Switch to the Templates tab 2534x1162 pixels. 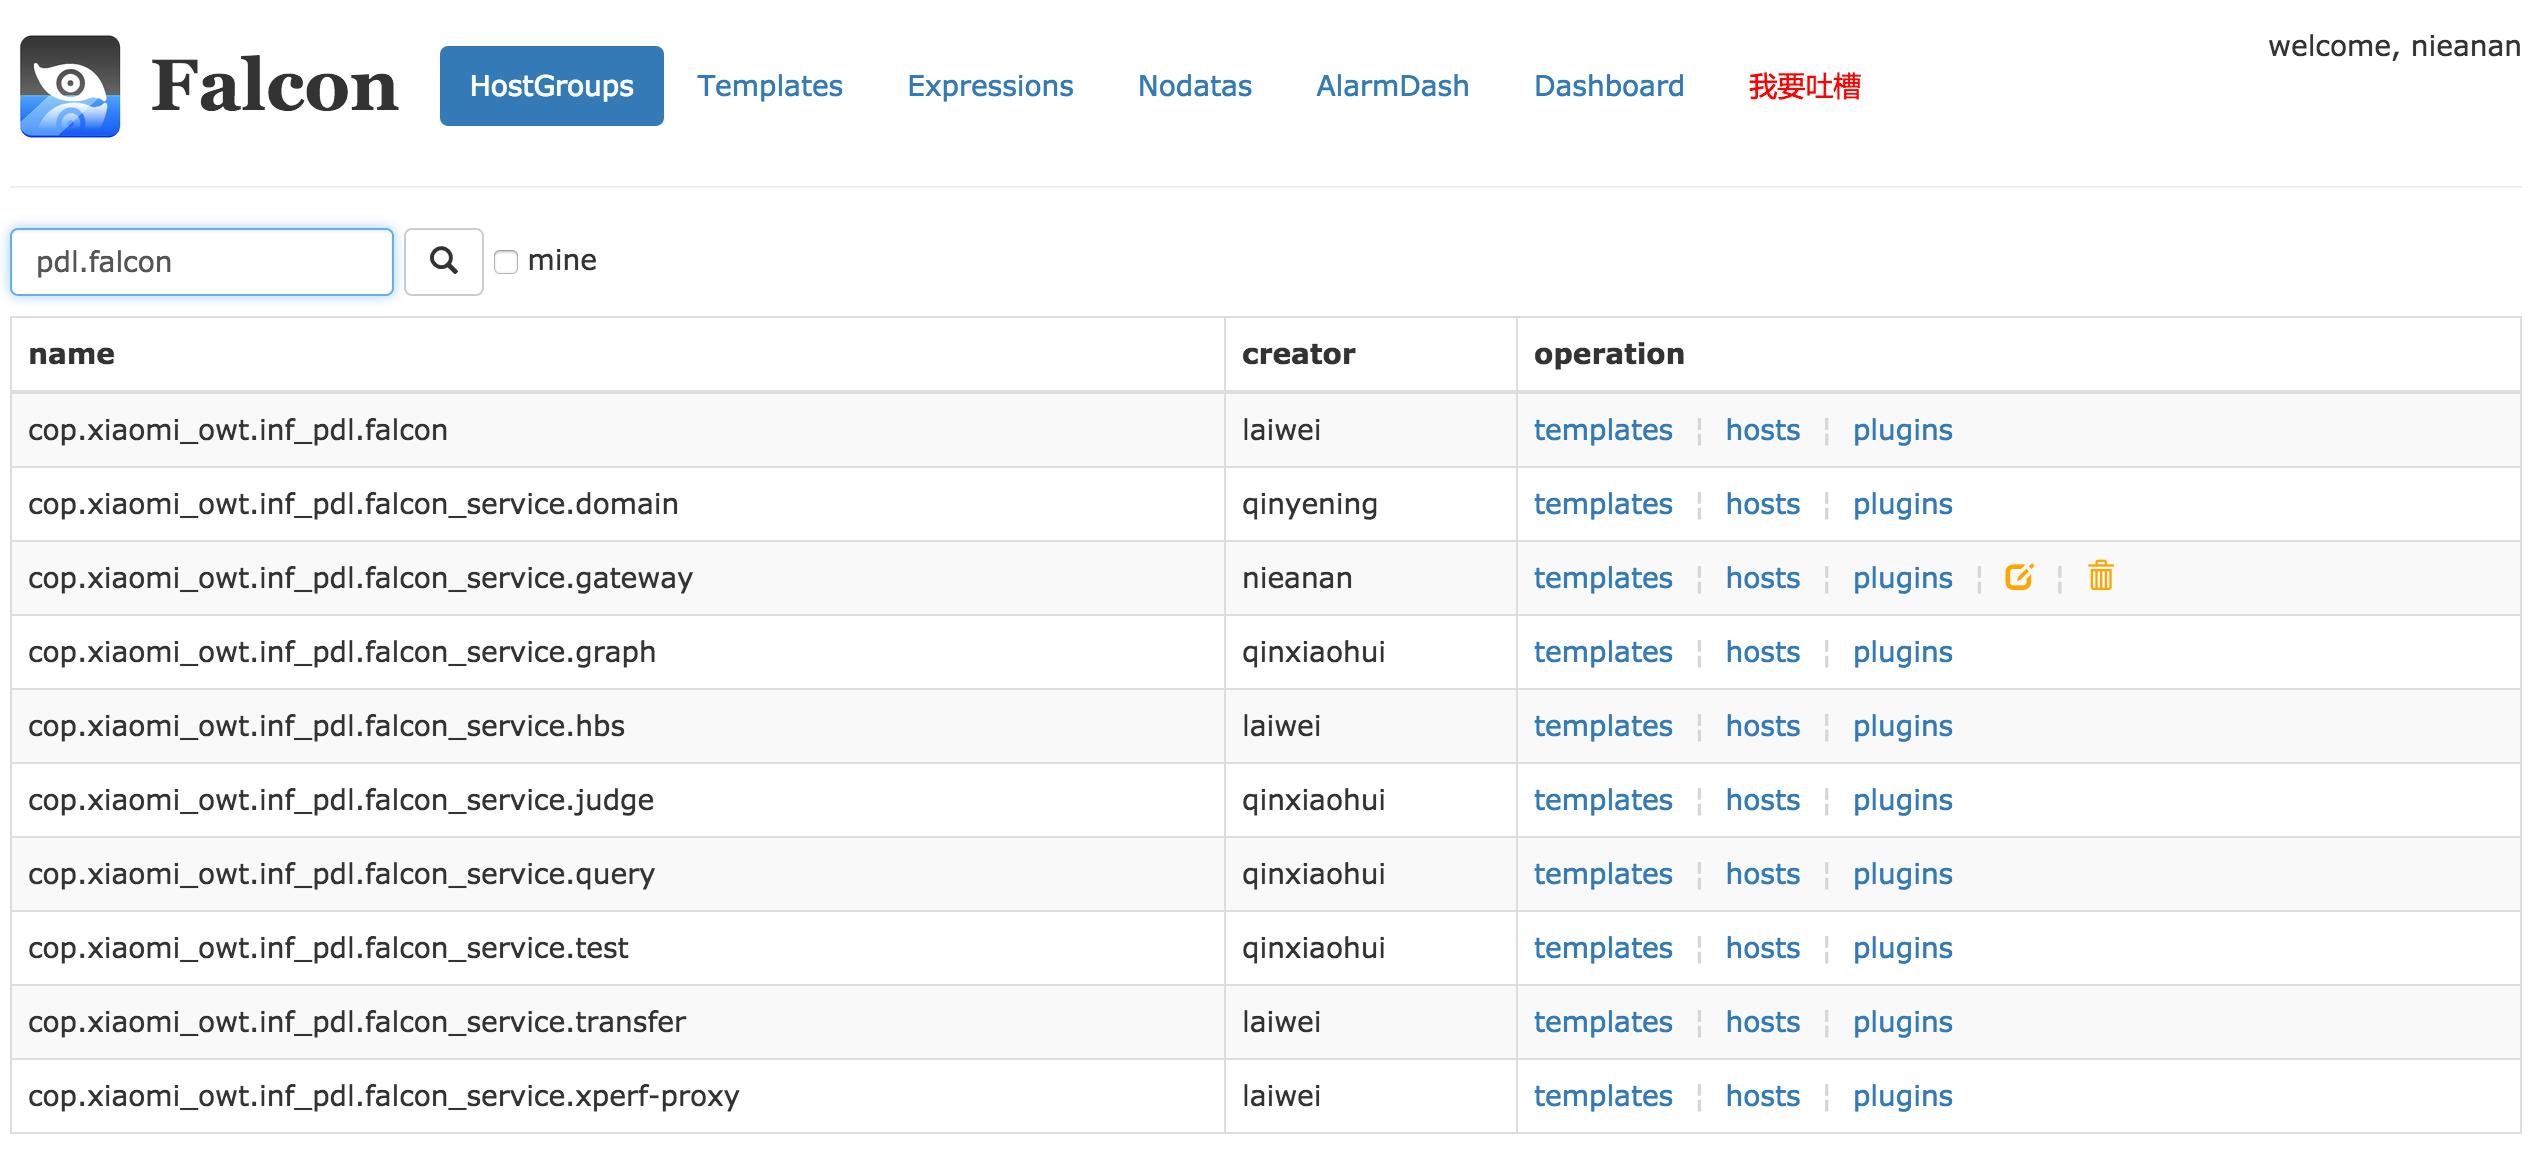(x=769, y=86)
